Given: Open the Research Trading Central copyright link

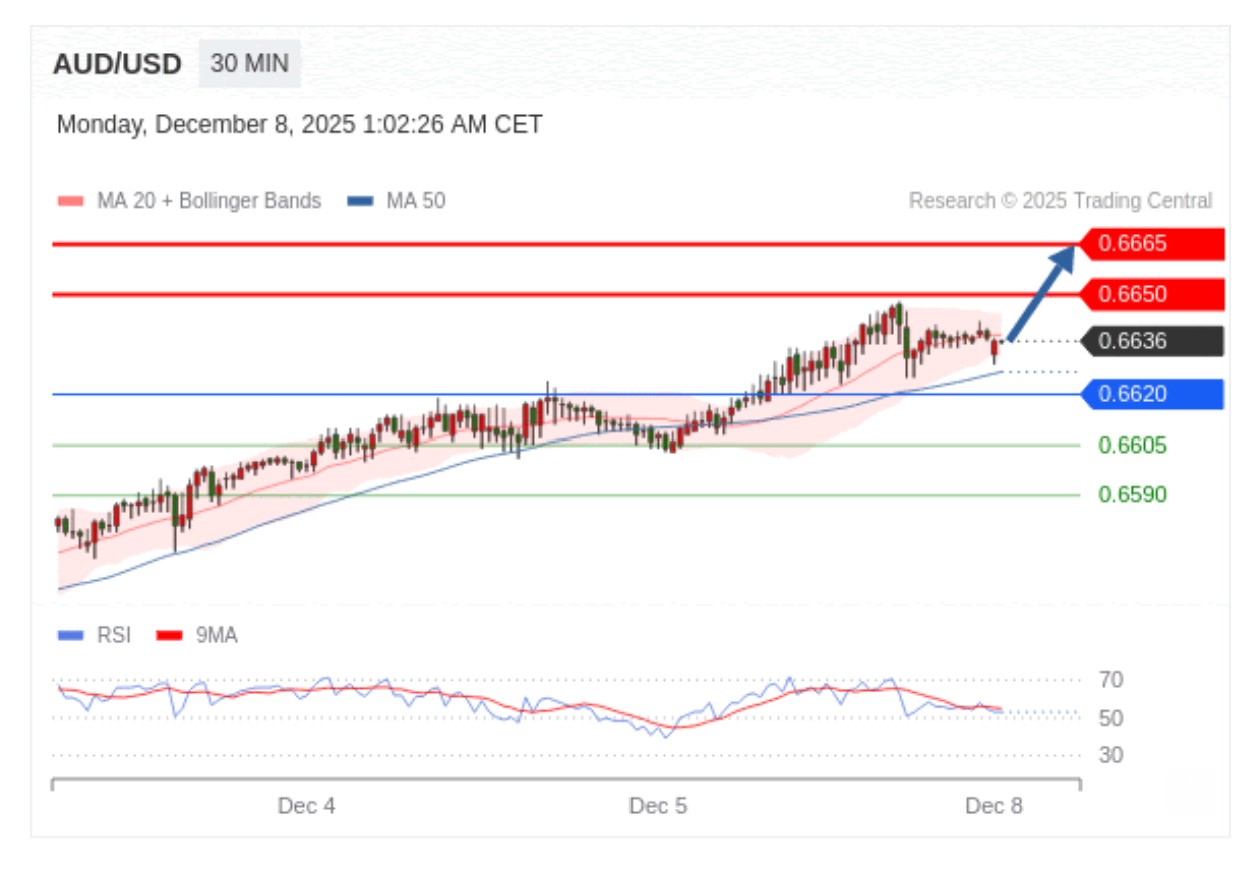Looking at the screenshot, I should click(x=1060, y=201).
